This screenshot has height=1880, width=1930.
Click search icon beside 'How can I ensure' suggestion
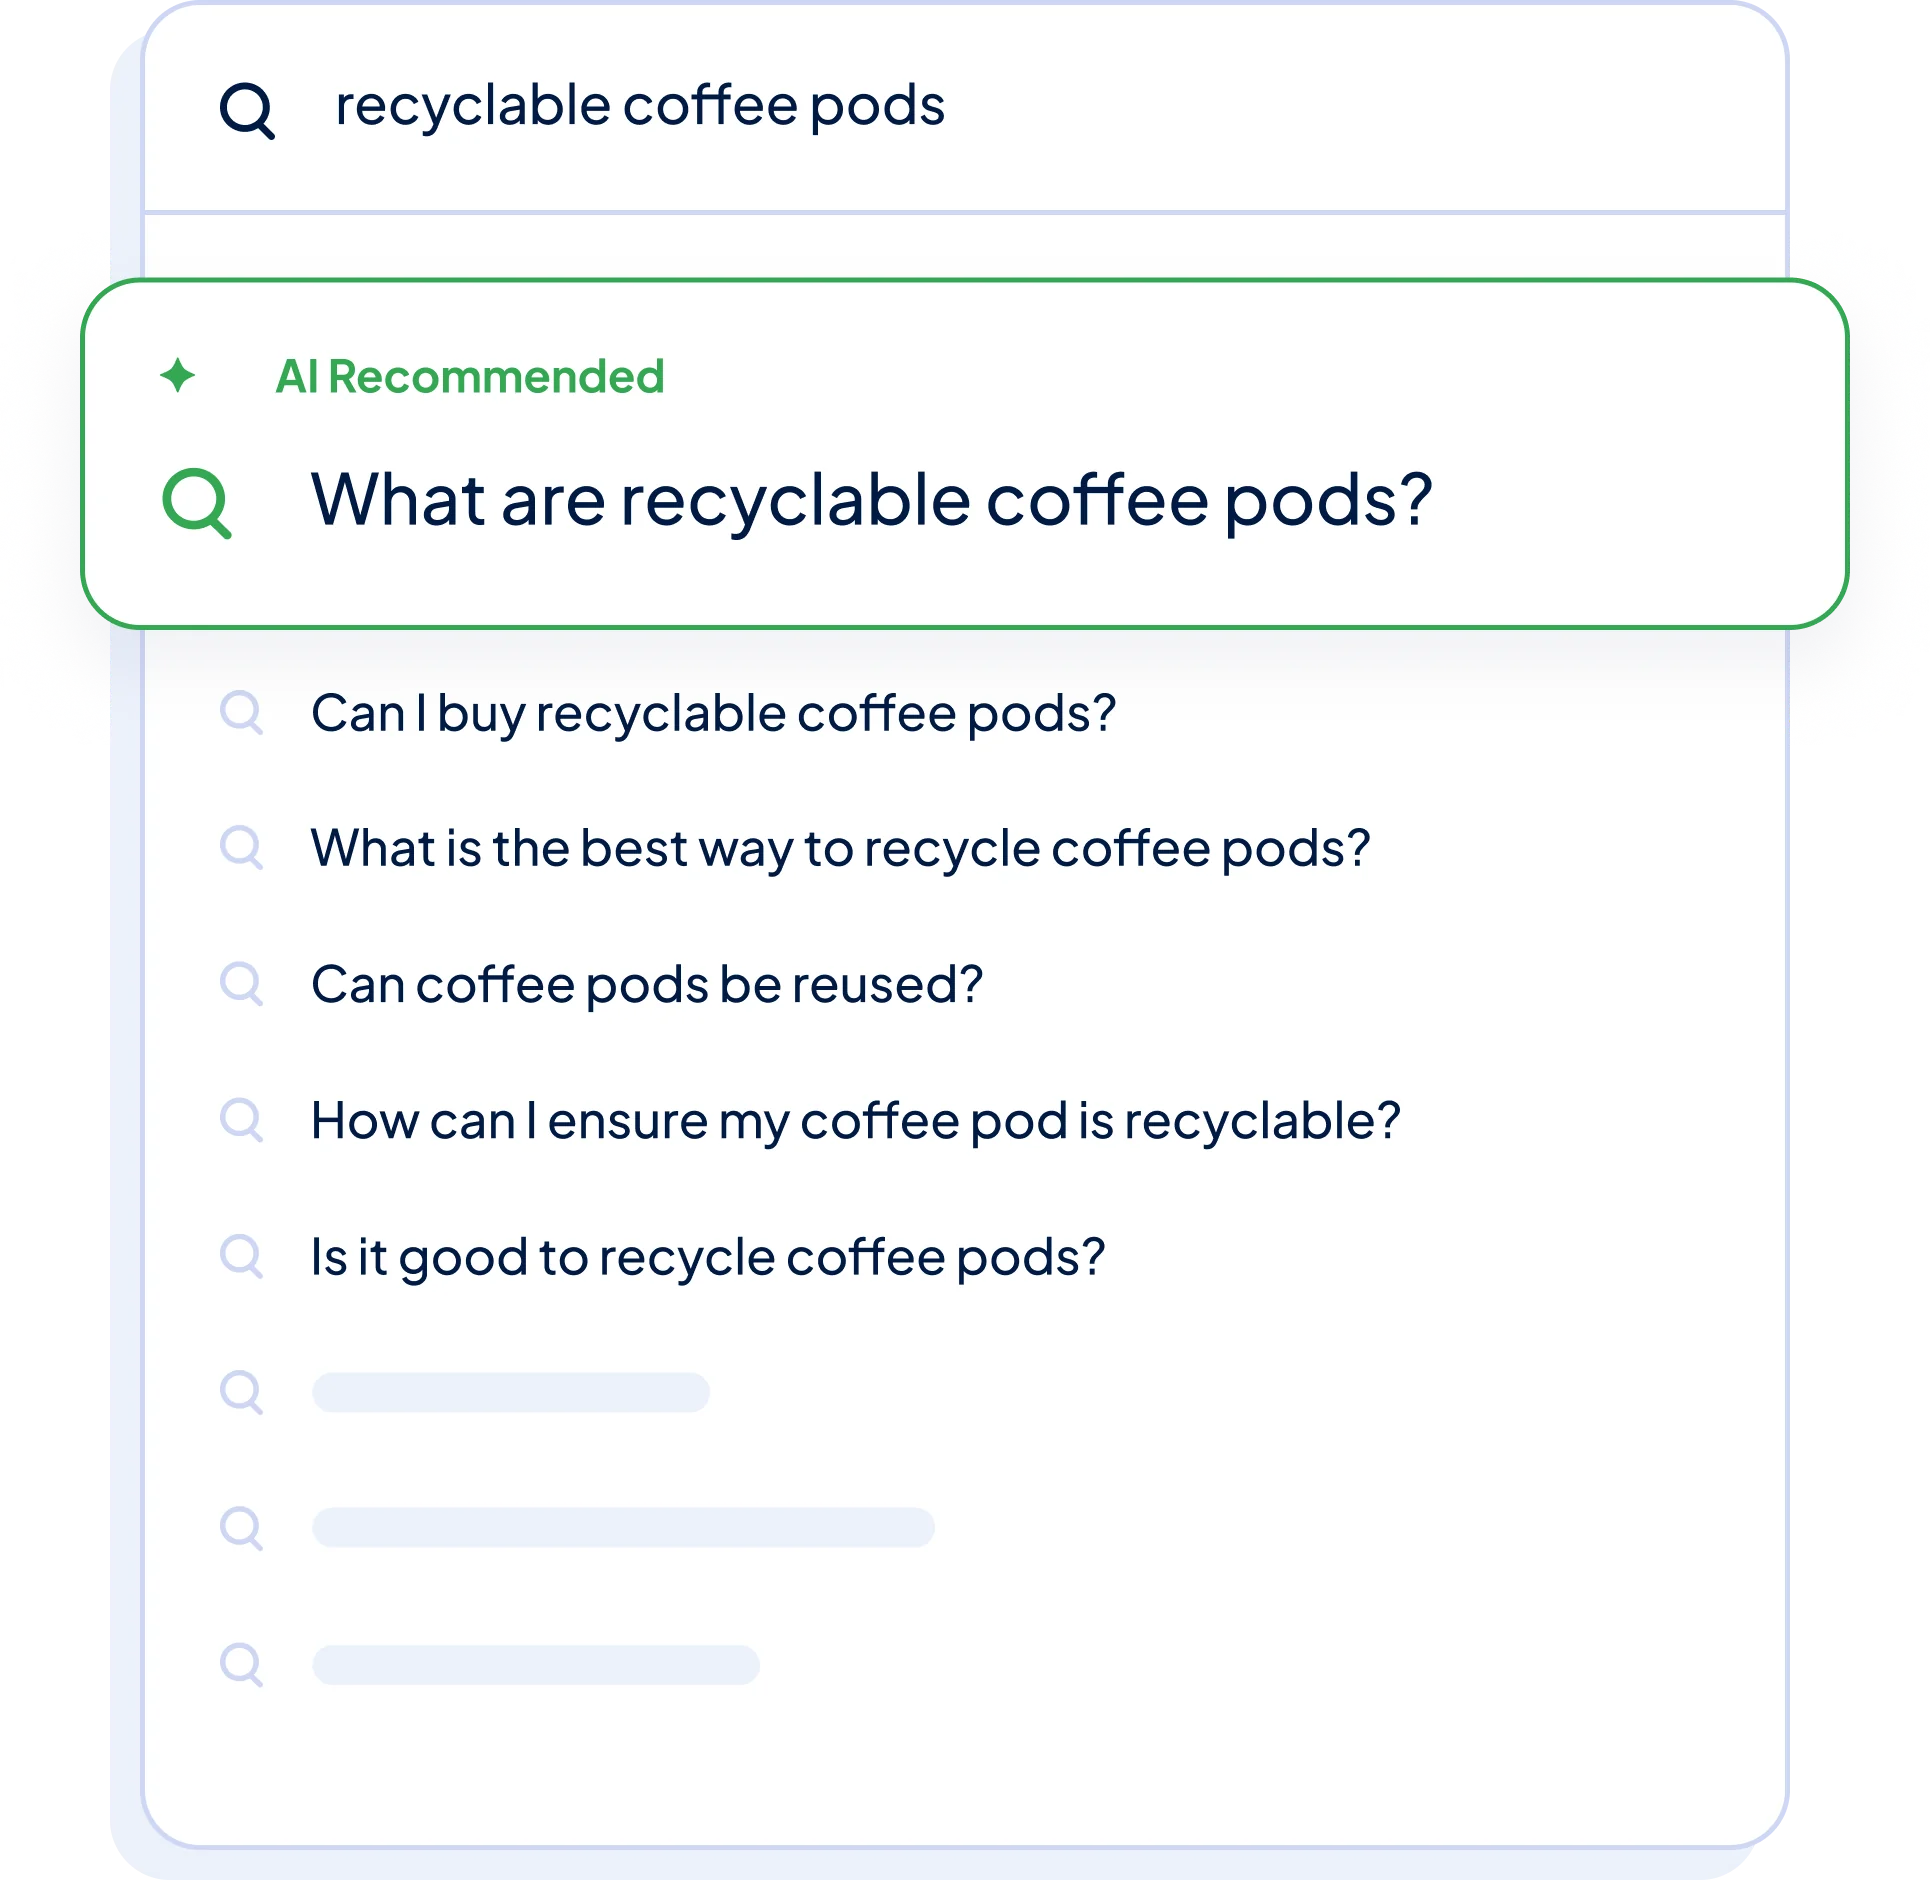241,1120
